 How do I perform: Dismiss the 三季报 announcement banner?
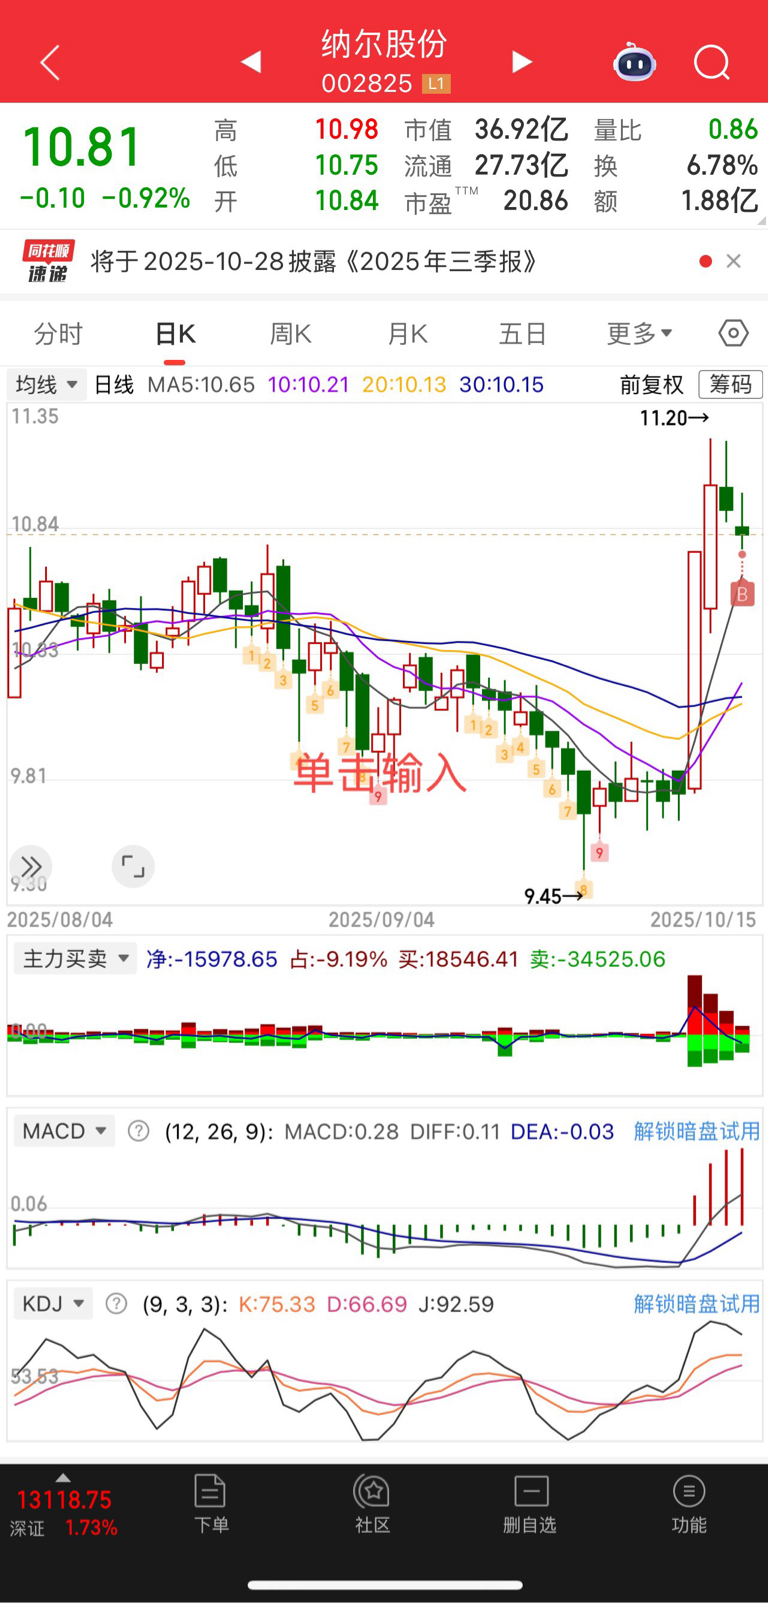tap(733, 261)
